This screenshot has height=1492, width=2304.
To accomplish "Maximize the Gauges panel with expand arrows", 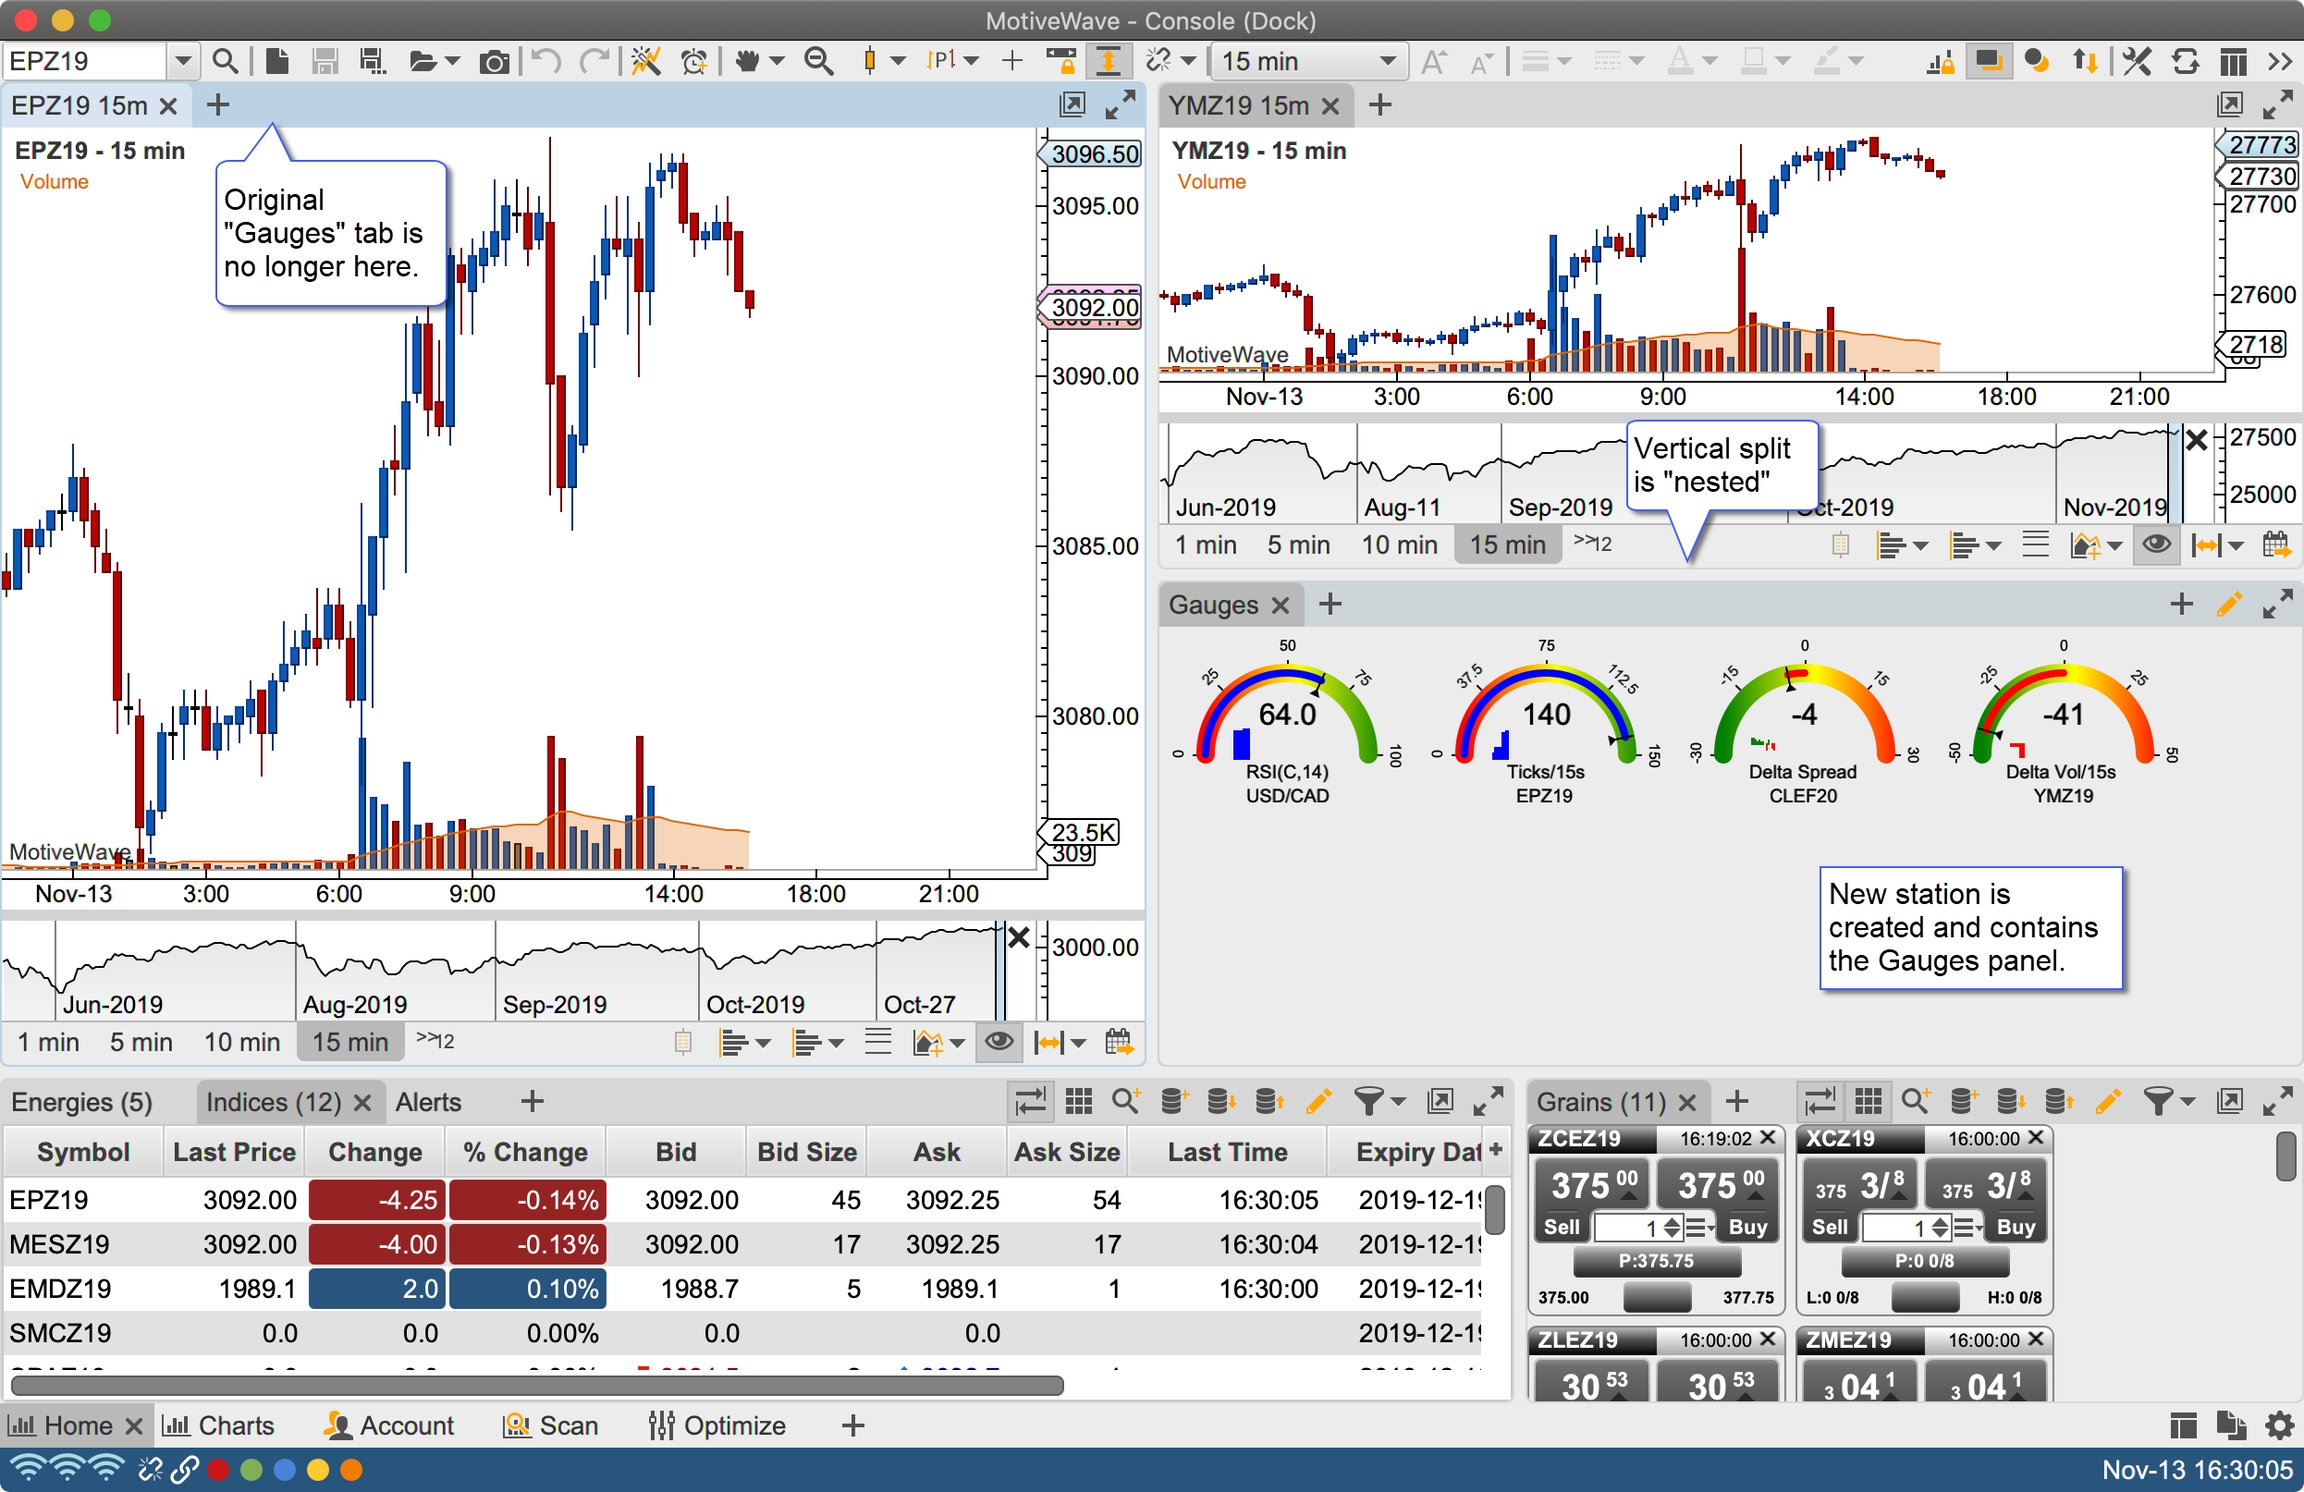I will pos(2277,604).
